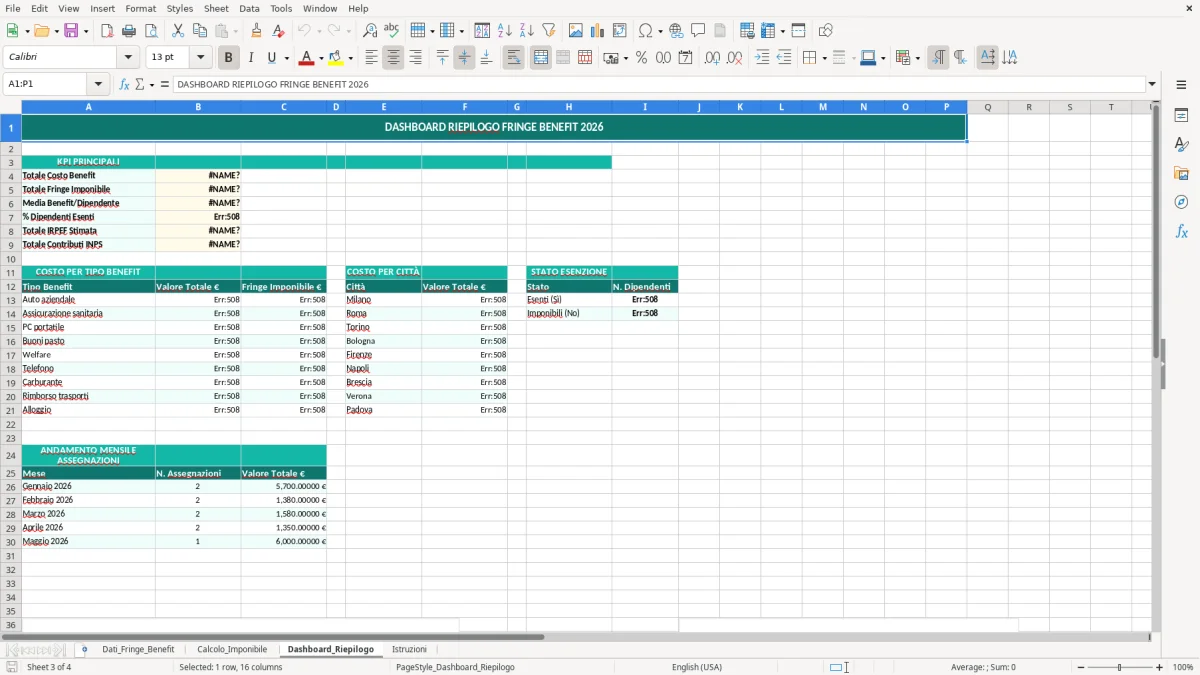
Task: Click the Copy icon
Action: coord(200,31)
